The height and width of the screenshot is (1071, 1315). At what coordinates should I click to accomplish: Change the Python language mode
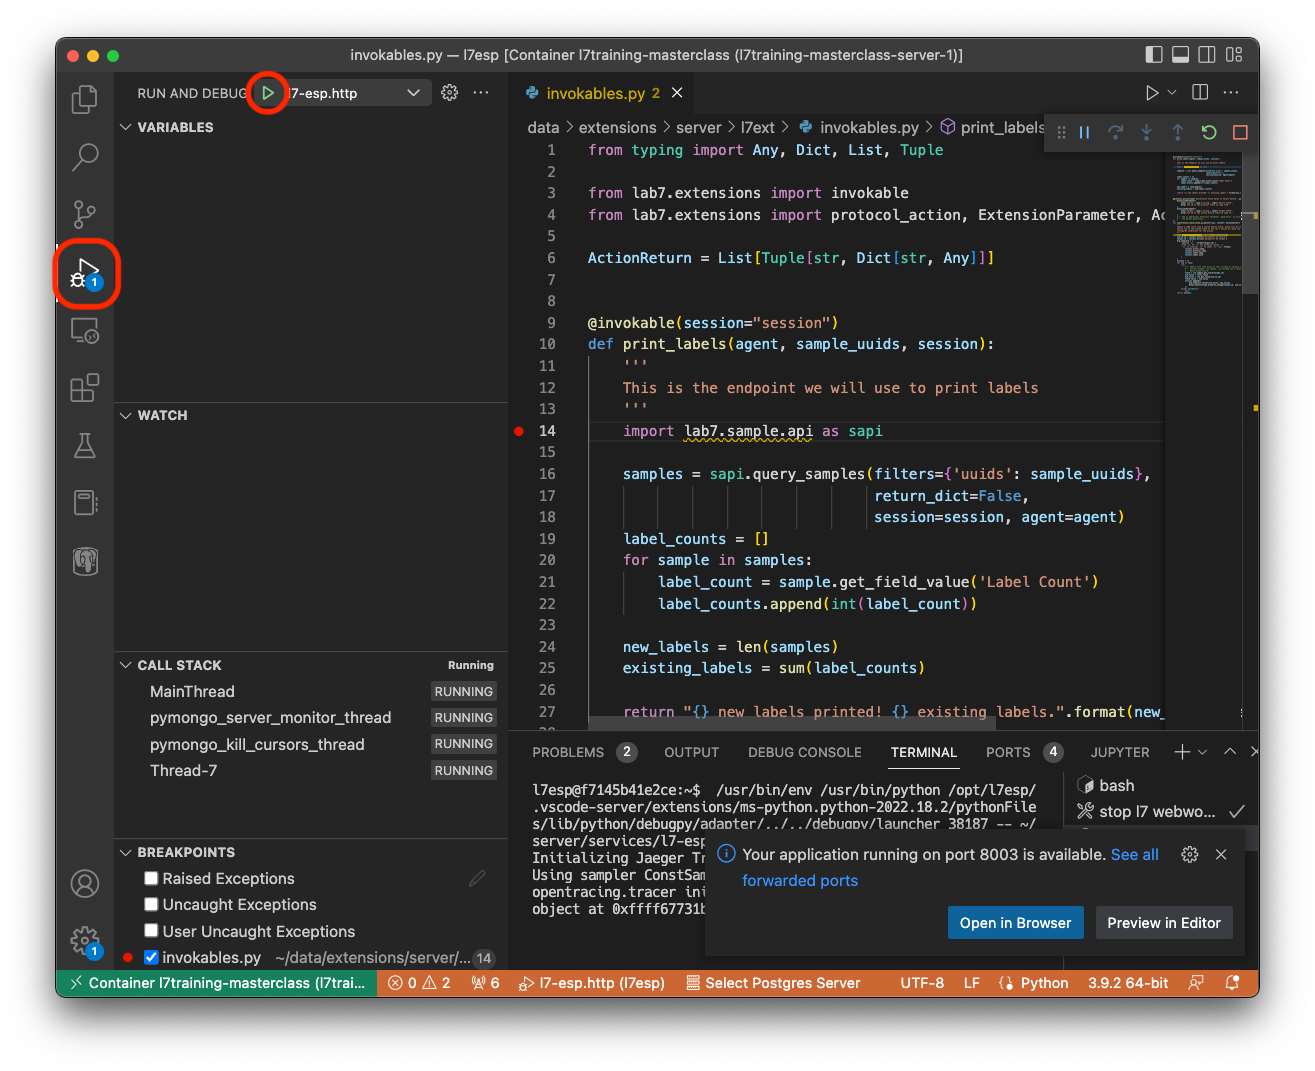pyautogui.click(x=1044, y=983)
